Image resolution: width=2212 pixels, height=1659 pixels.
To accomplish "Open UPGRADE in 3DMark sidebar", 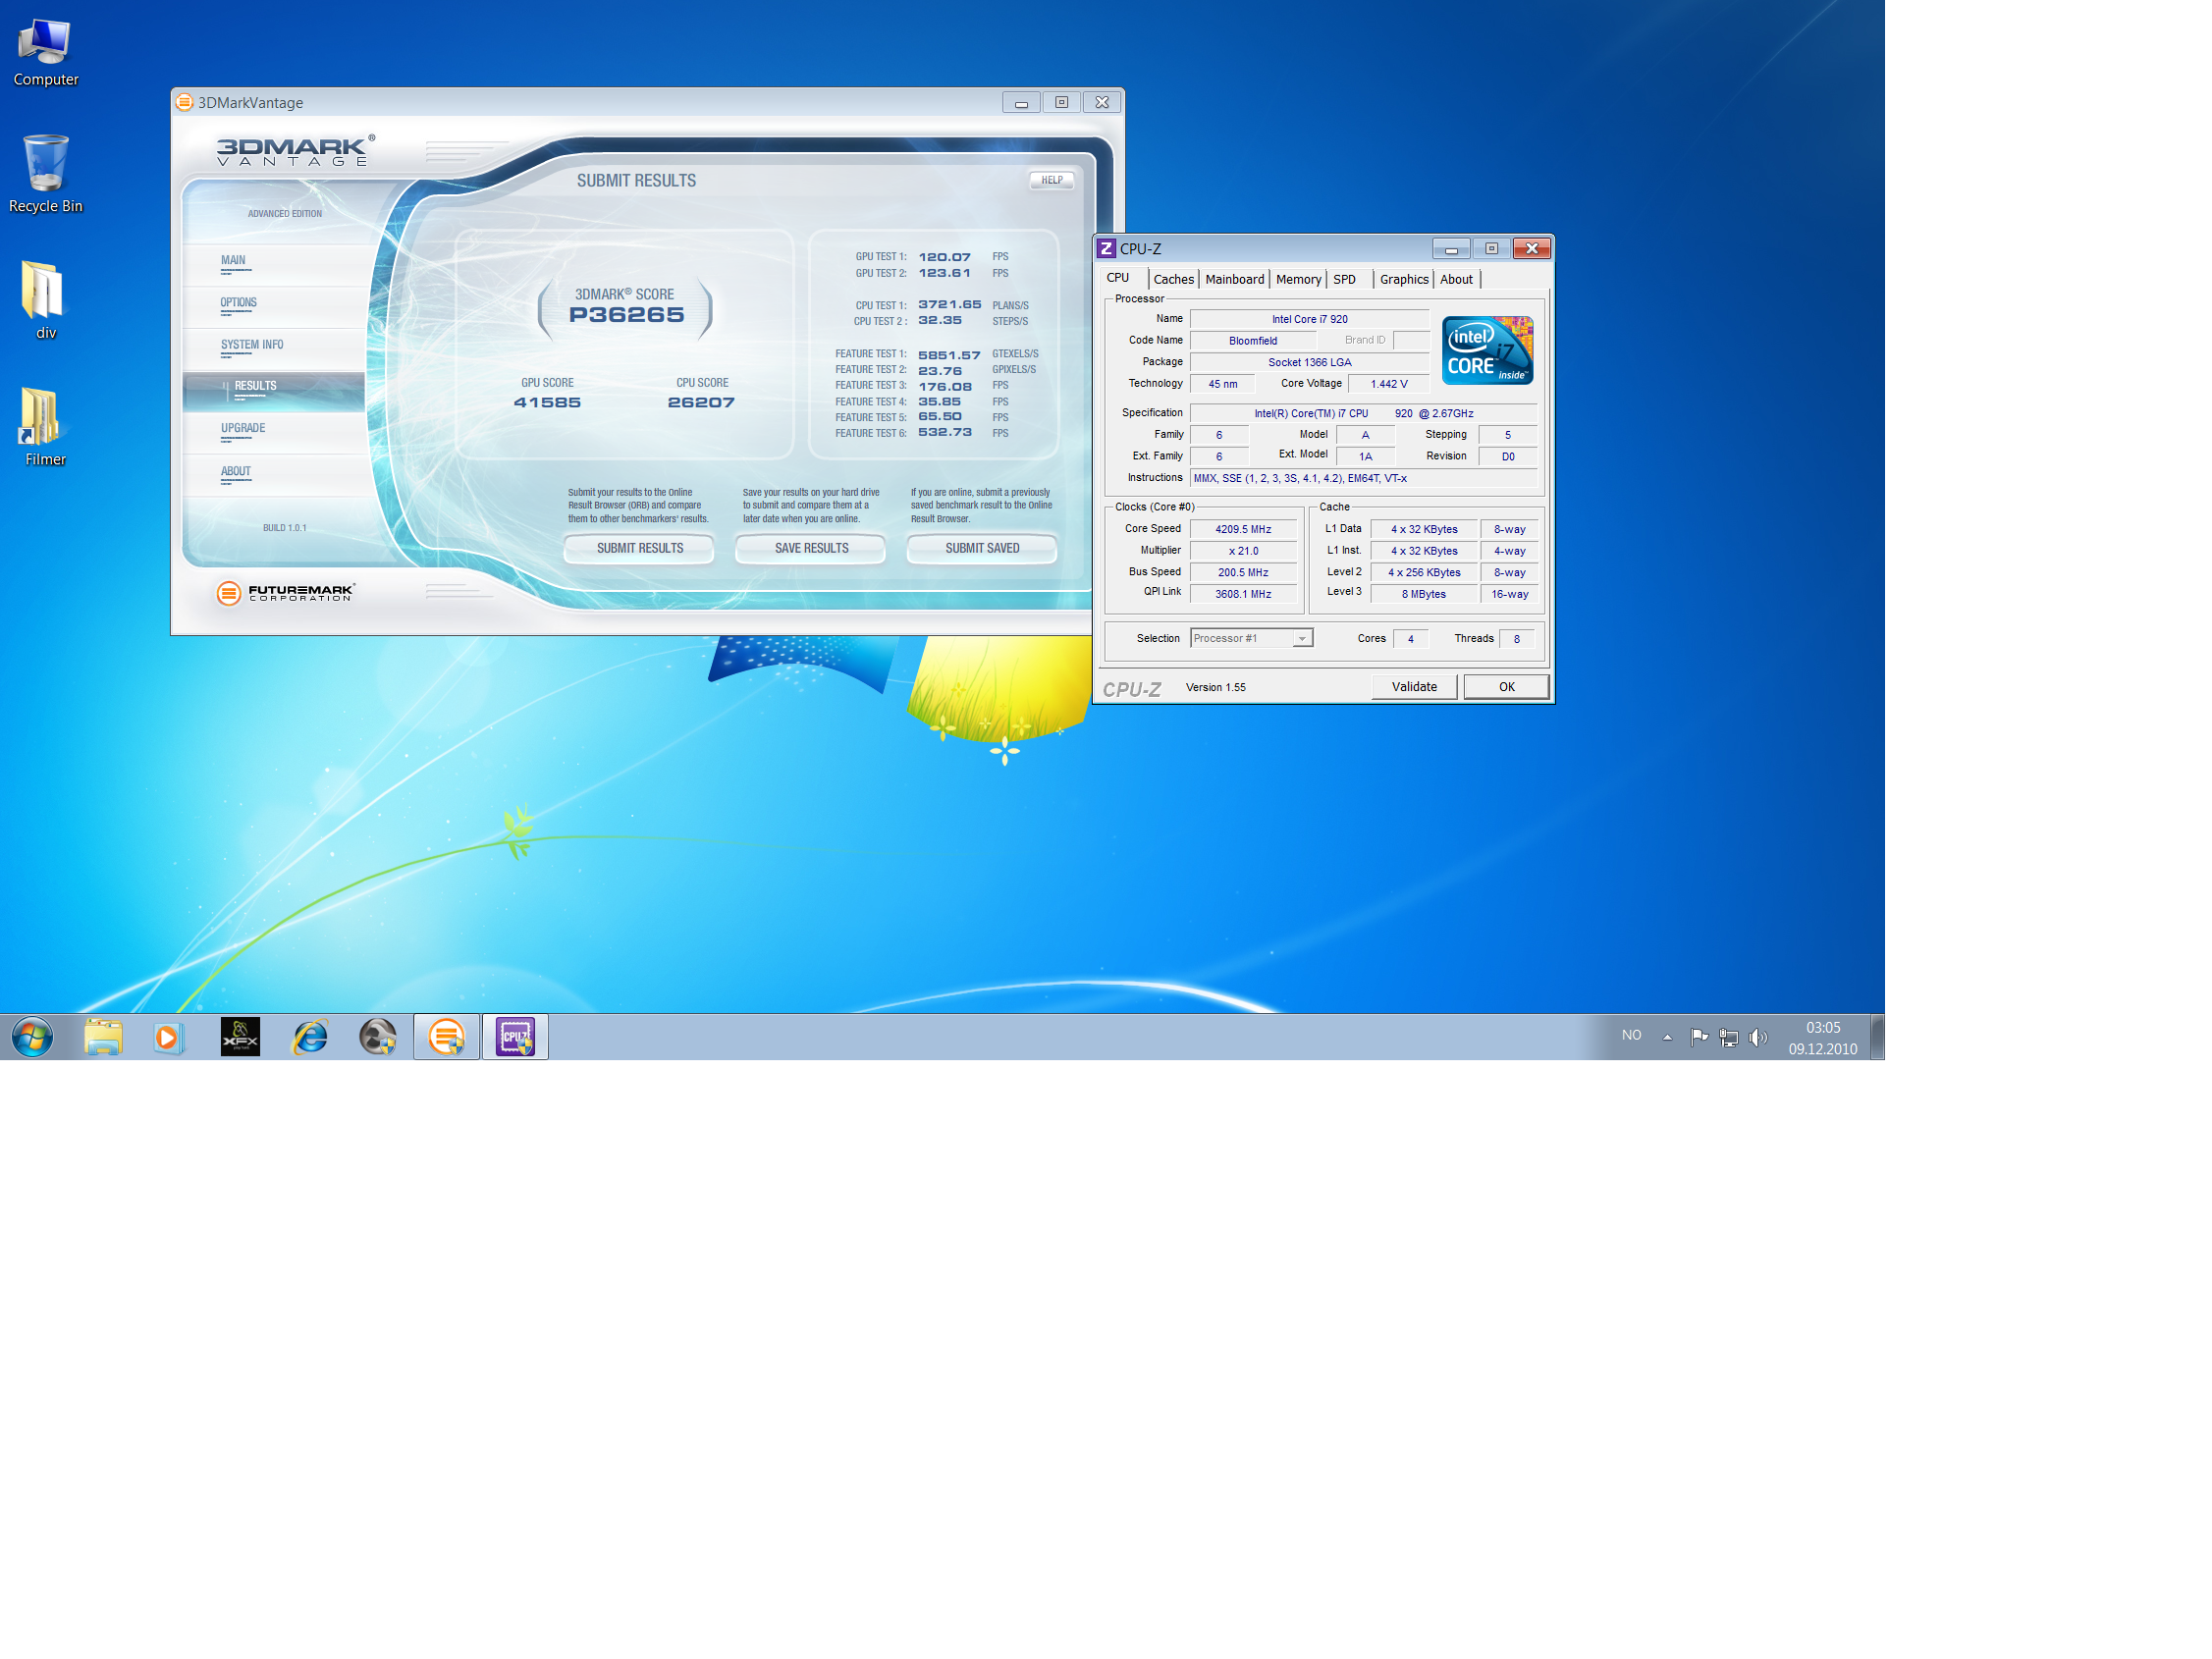I will 275,432.
